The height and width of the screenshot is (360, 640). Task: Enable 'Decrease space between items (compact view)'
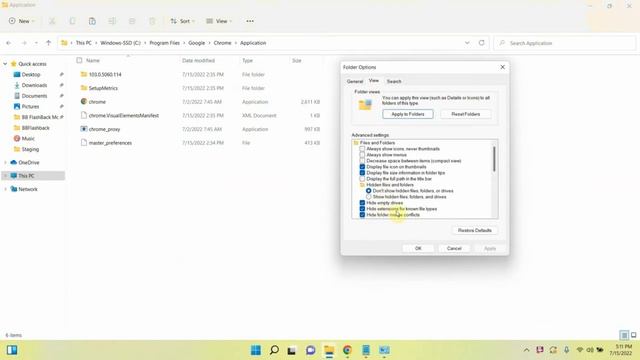[362, 161]
